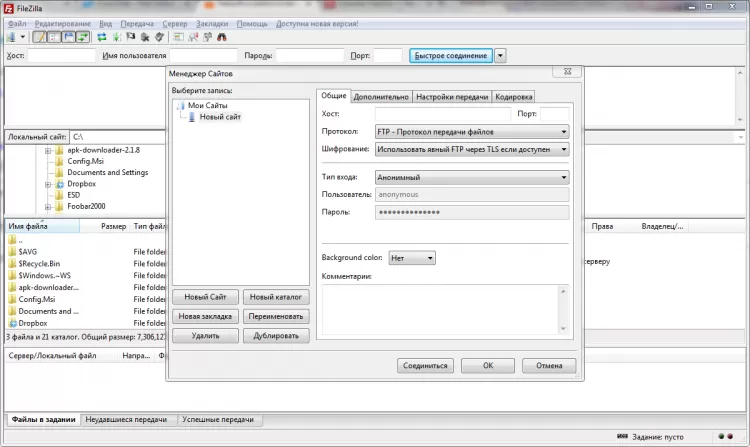Switch to the Кодировка tab
750x447 pixels.
click(513, 97)
